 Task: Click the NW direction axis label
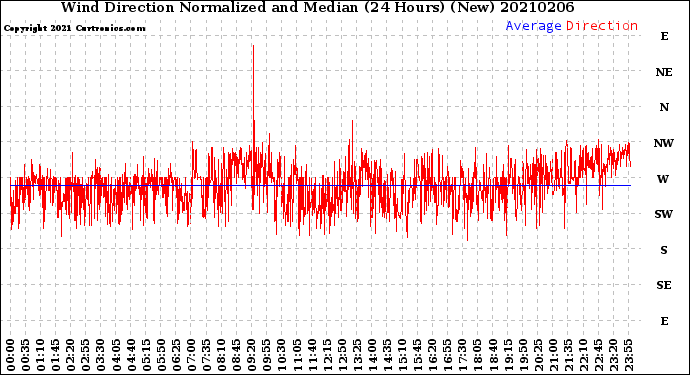click(664, 143)
